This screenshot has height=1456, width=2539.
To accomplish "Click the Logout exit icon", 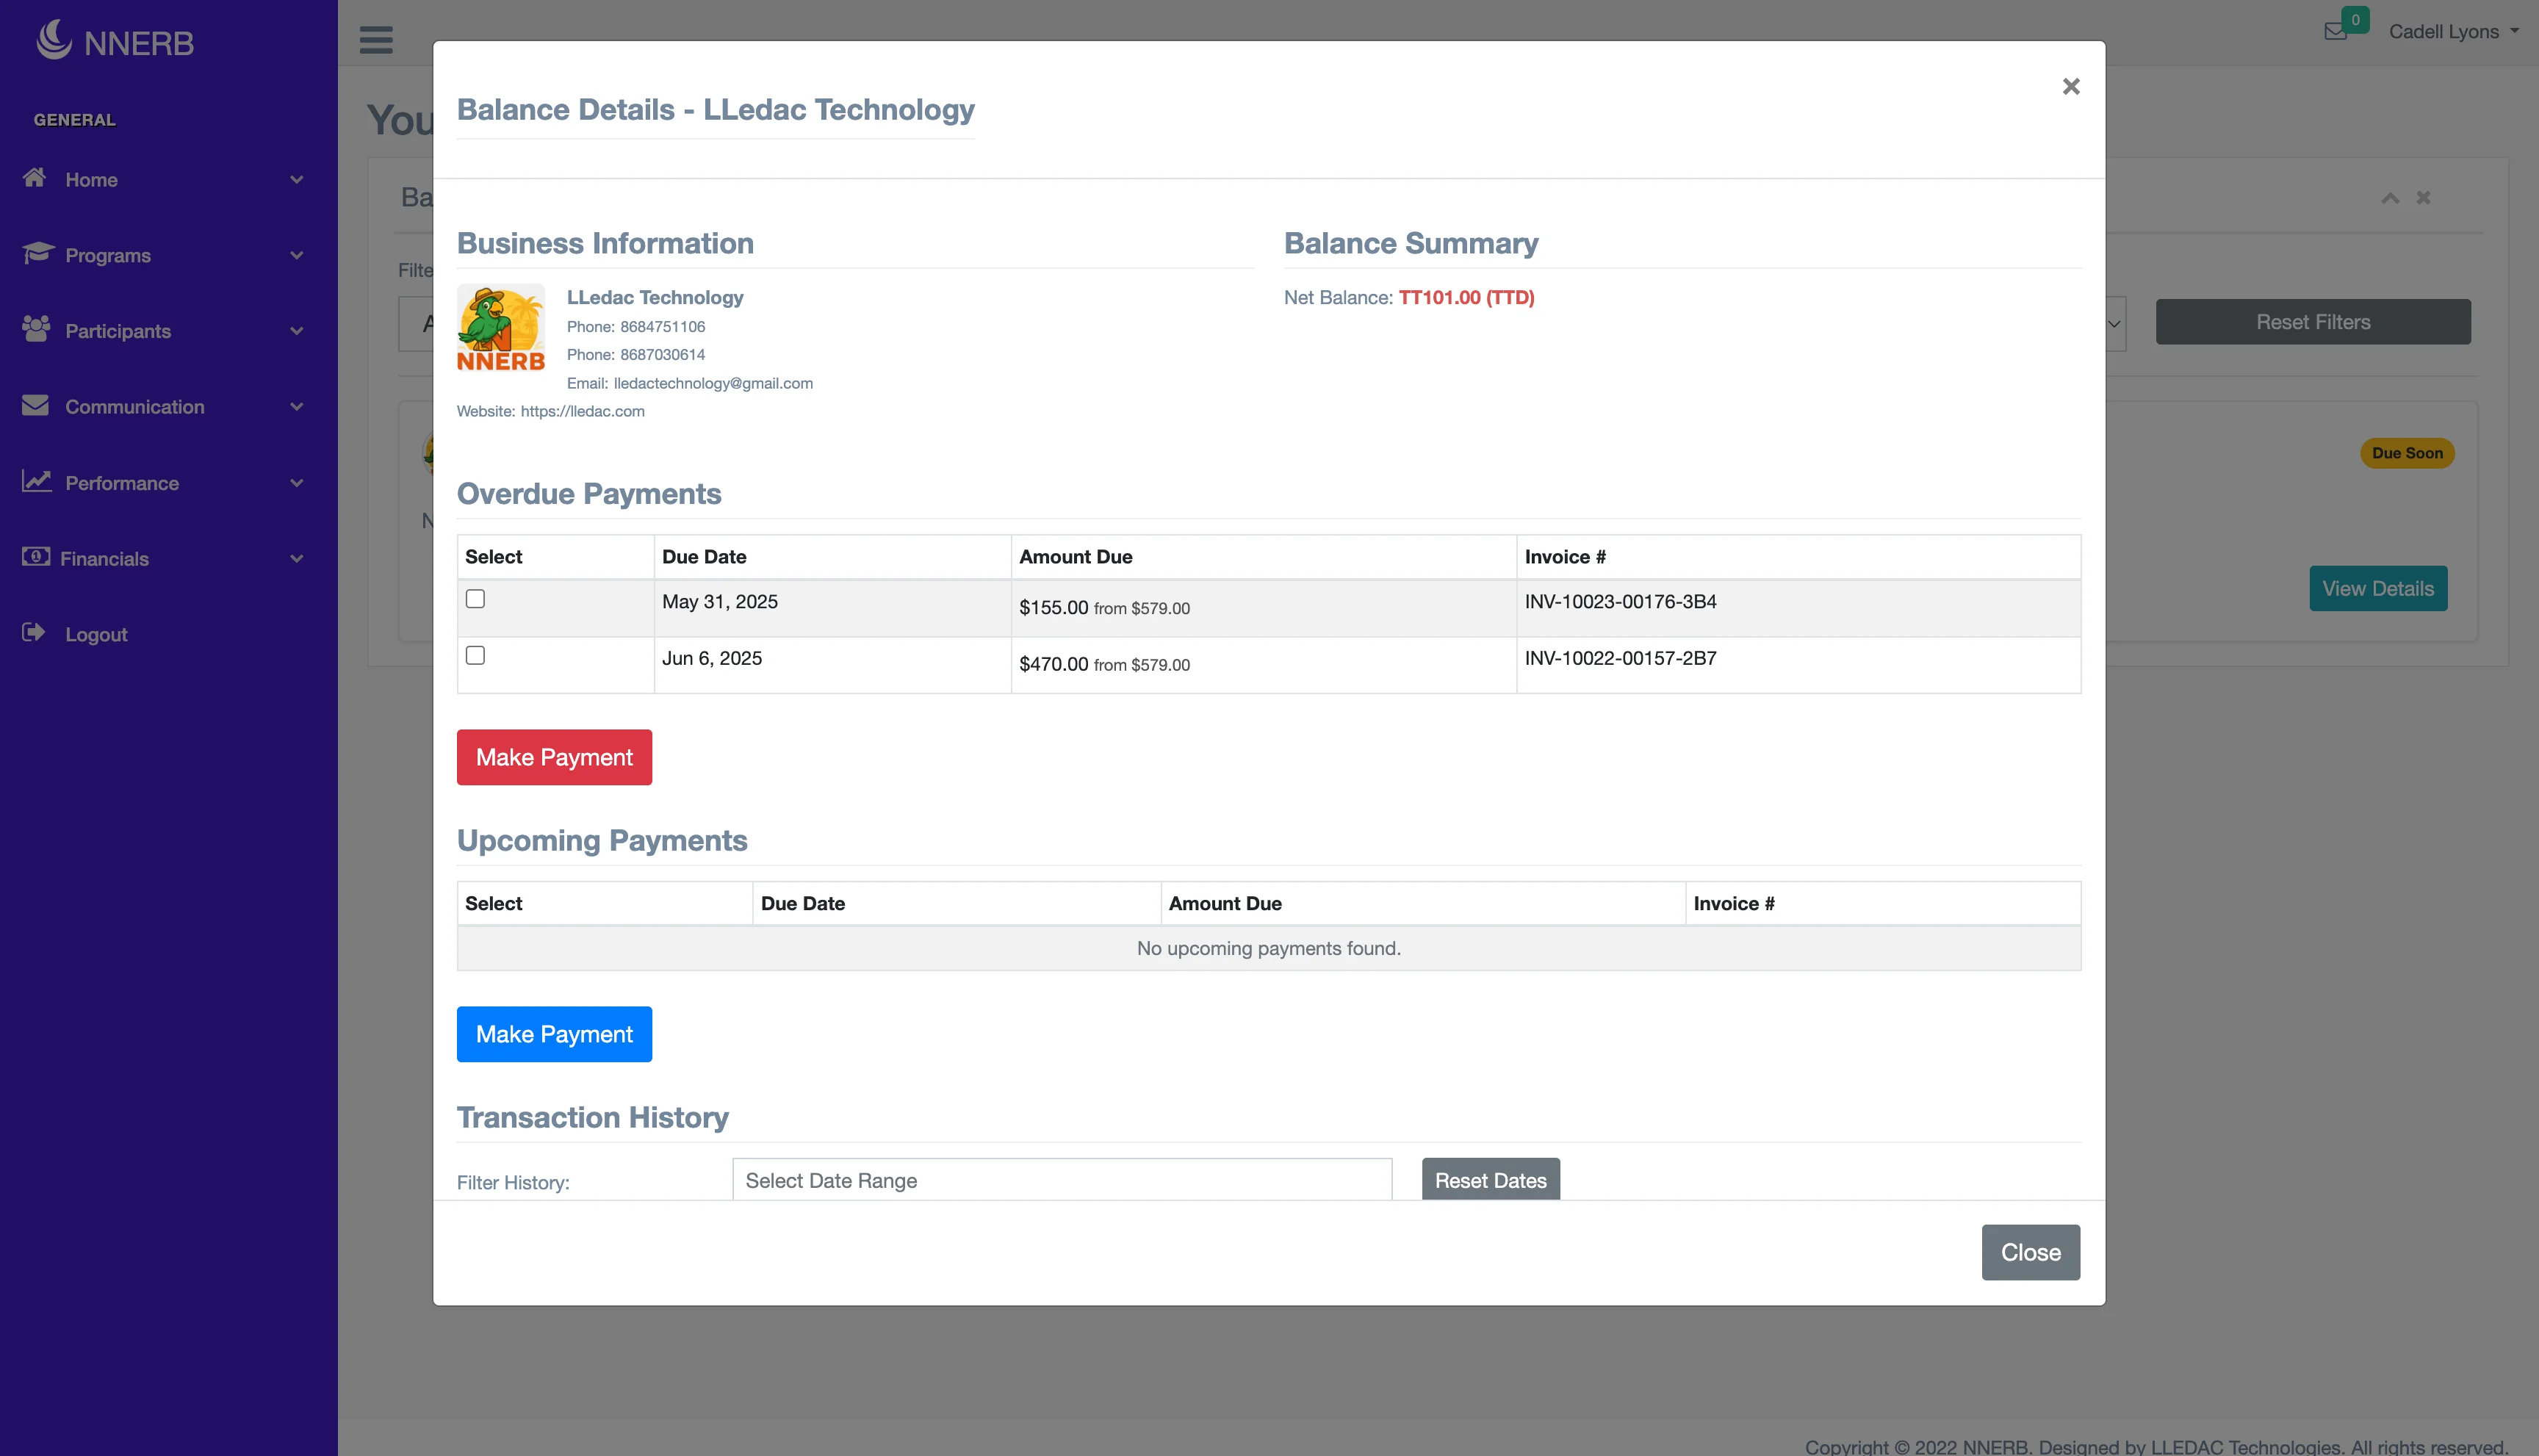I will tap(34, 634).
